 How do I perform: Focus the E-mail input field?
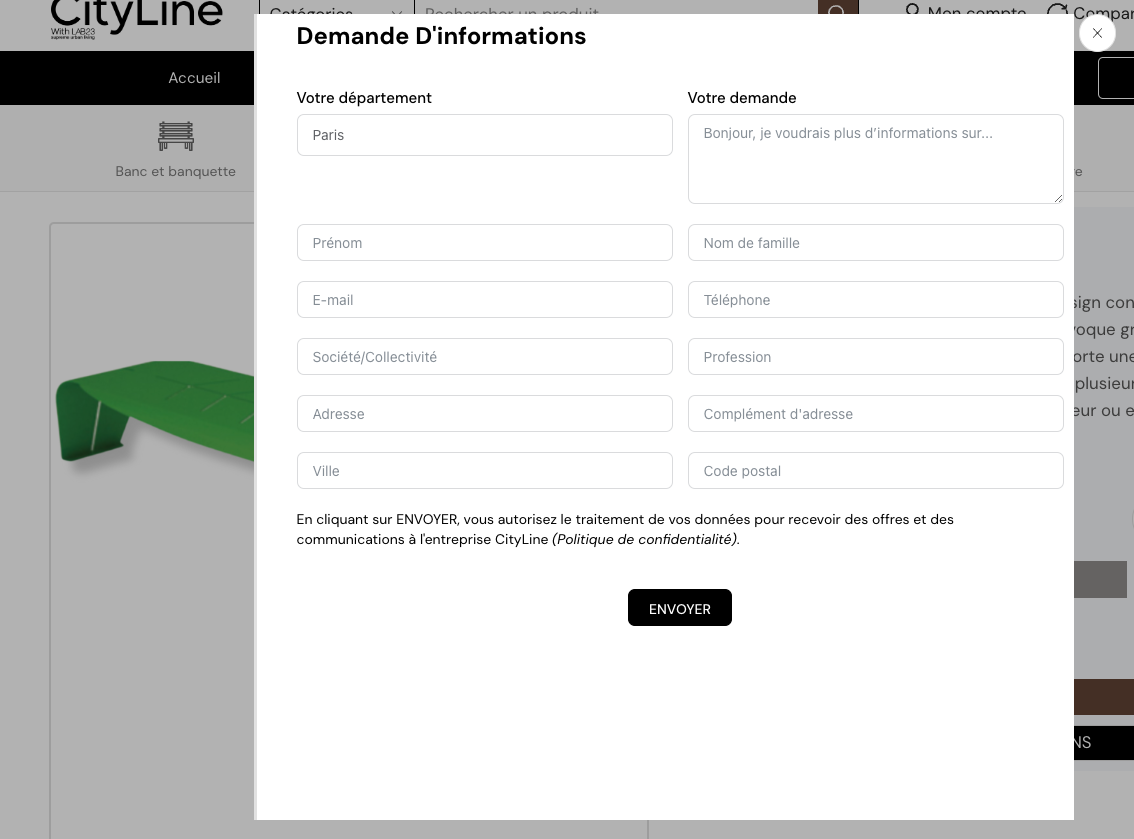point(484,300)
